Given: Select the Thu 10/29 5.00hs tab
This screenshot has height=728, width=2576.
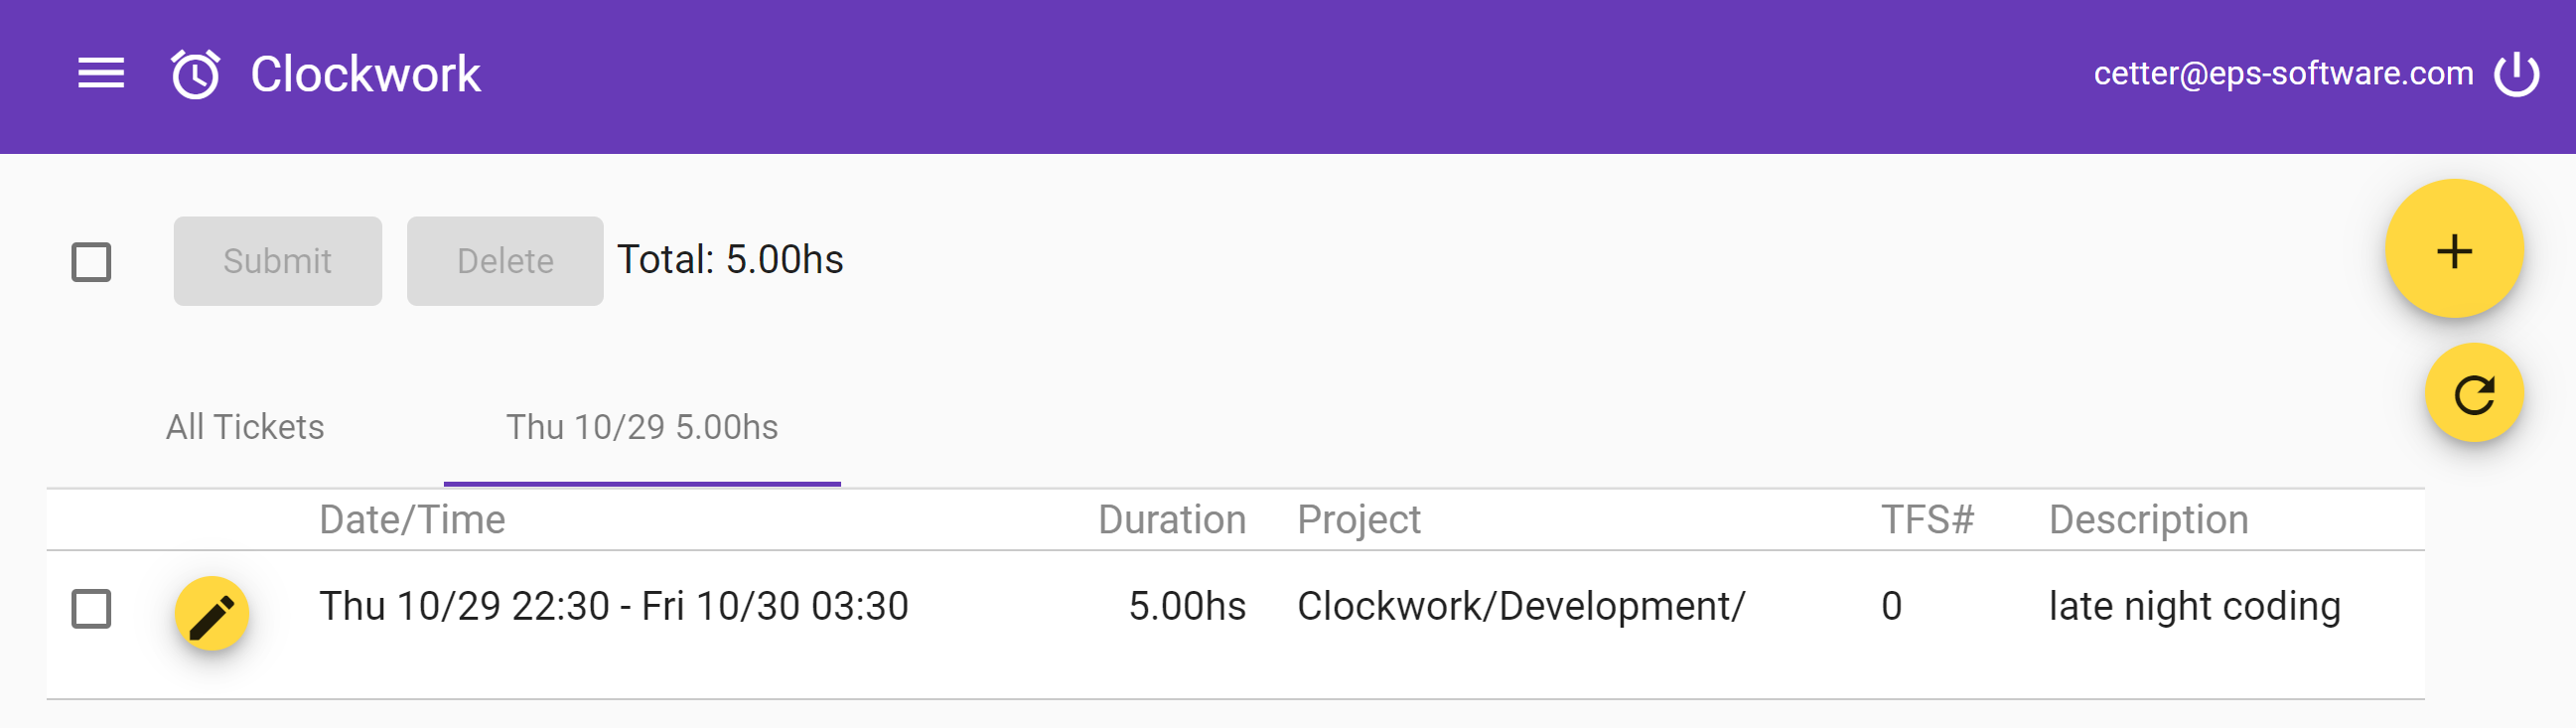Looking at the screenshot, I should click(x=642, y=427).
